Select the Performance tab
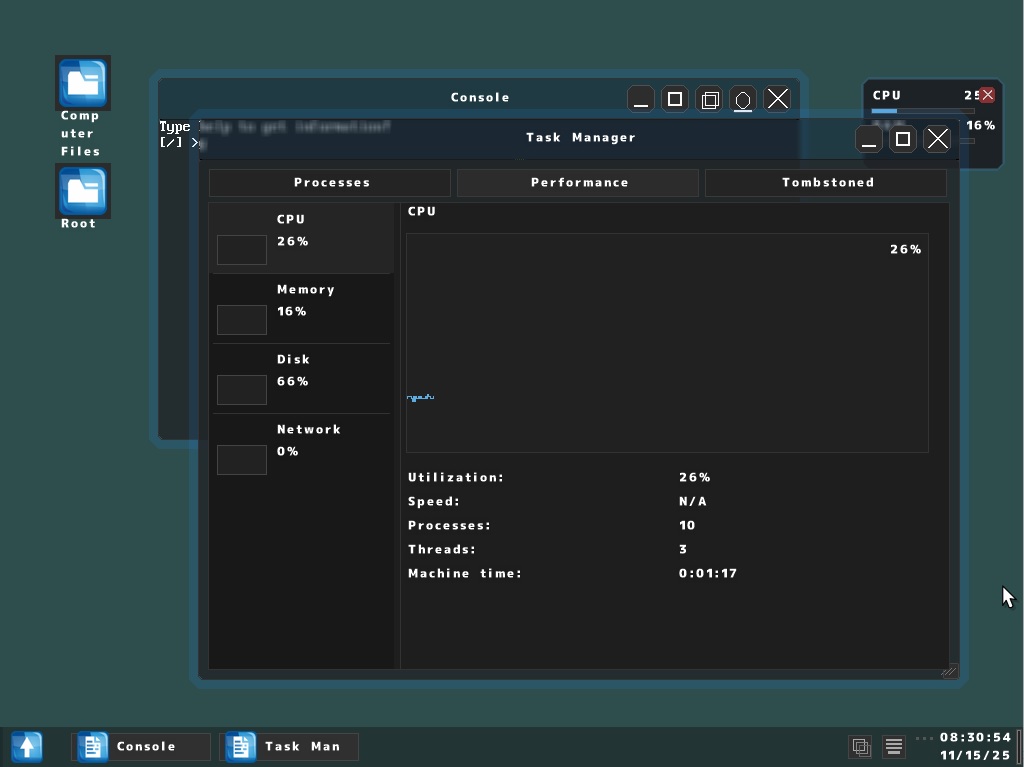Screen dimensions: 1024x767 coord(578,182)
